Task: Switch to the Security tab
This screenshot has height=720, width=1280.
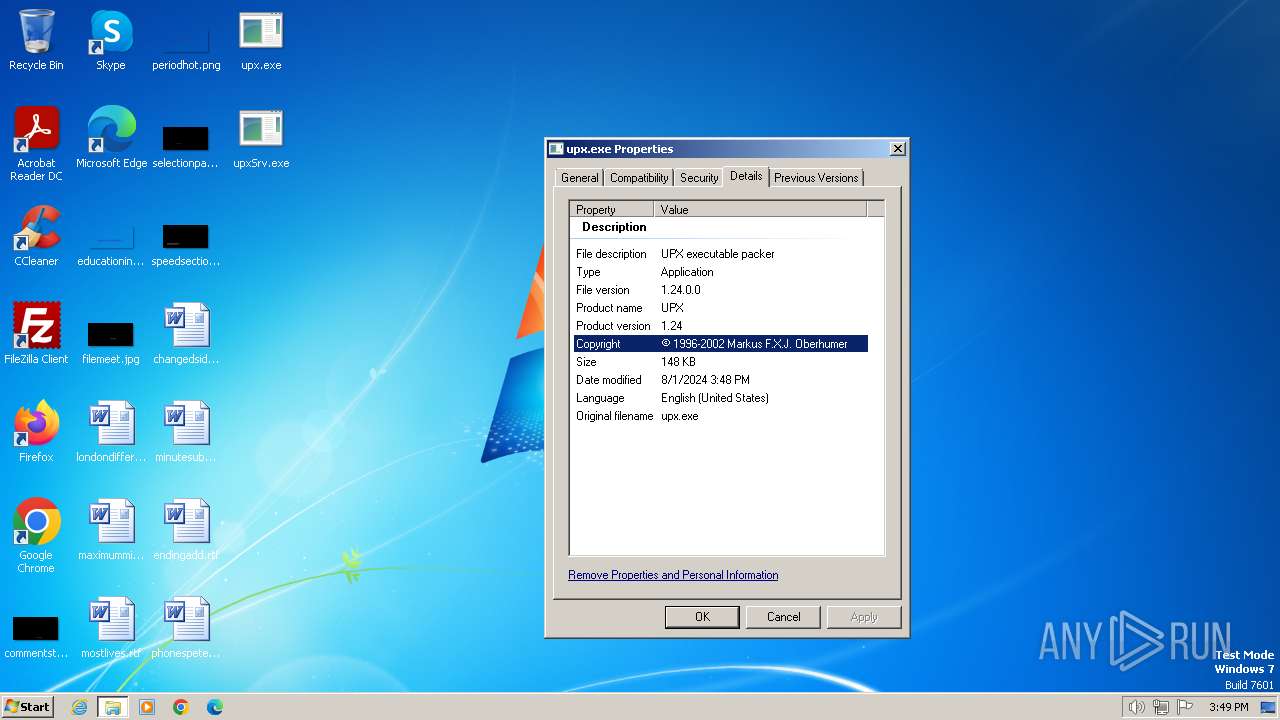Action: tap(699, 178)
